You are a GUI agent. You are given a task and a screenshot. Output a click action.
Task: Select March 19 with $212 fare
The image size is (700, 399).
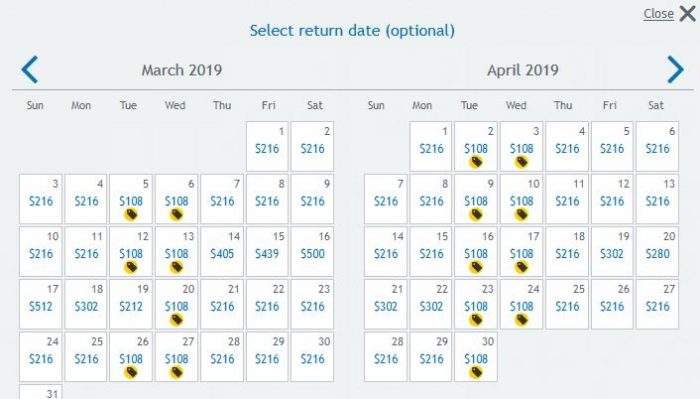(131, 304)
